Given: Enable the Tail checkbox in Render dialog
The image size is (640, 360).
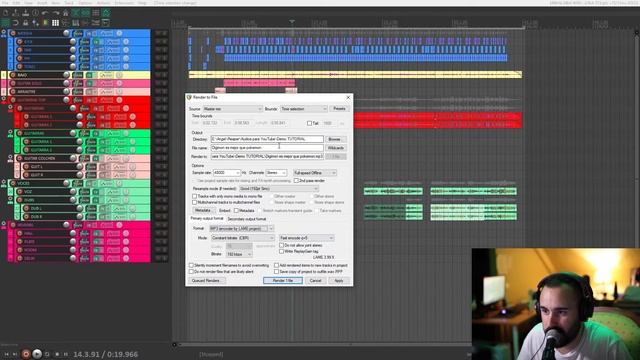Looking at the screenshot, I should (309, 123).
